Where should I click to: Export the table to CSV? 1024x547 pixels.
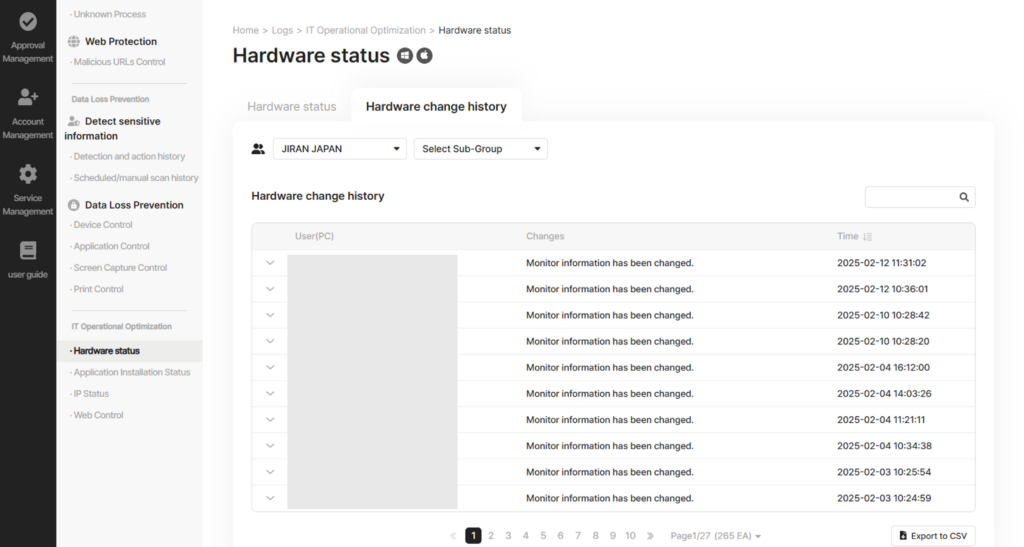[933, 536]
